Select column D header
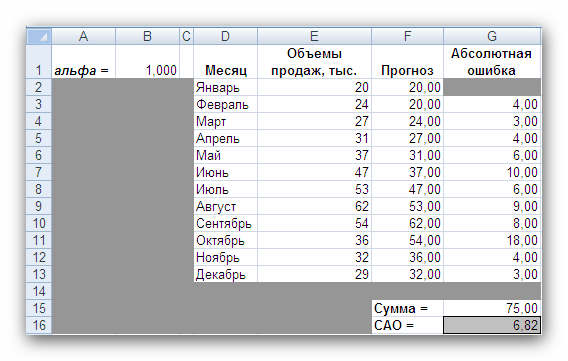The width and height of the screenshot is (568, 361). [x=225, y=36]
